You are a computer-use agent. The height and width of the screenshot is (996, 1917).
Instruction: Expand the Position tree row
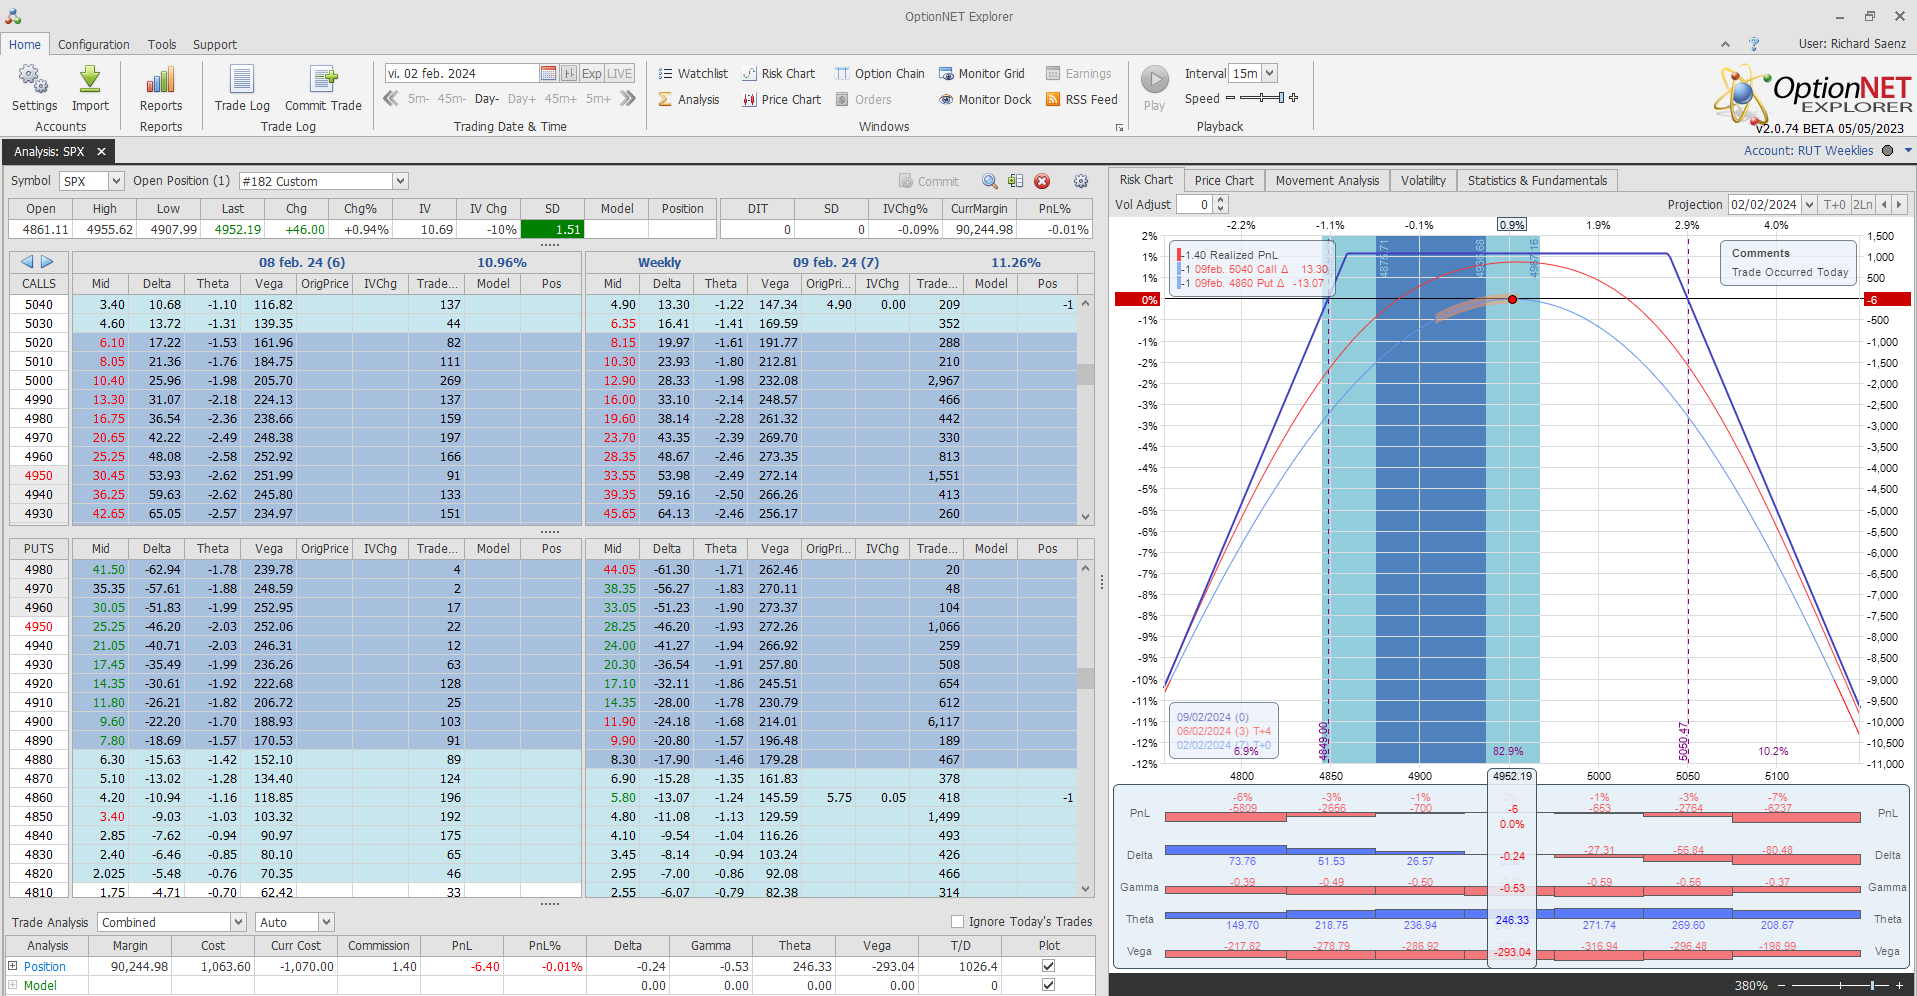[13, 966]
